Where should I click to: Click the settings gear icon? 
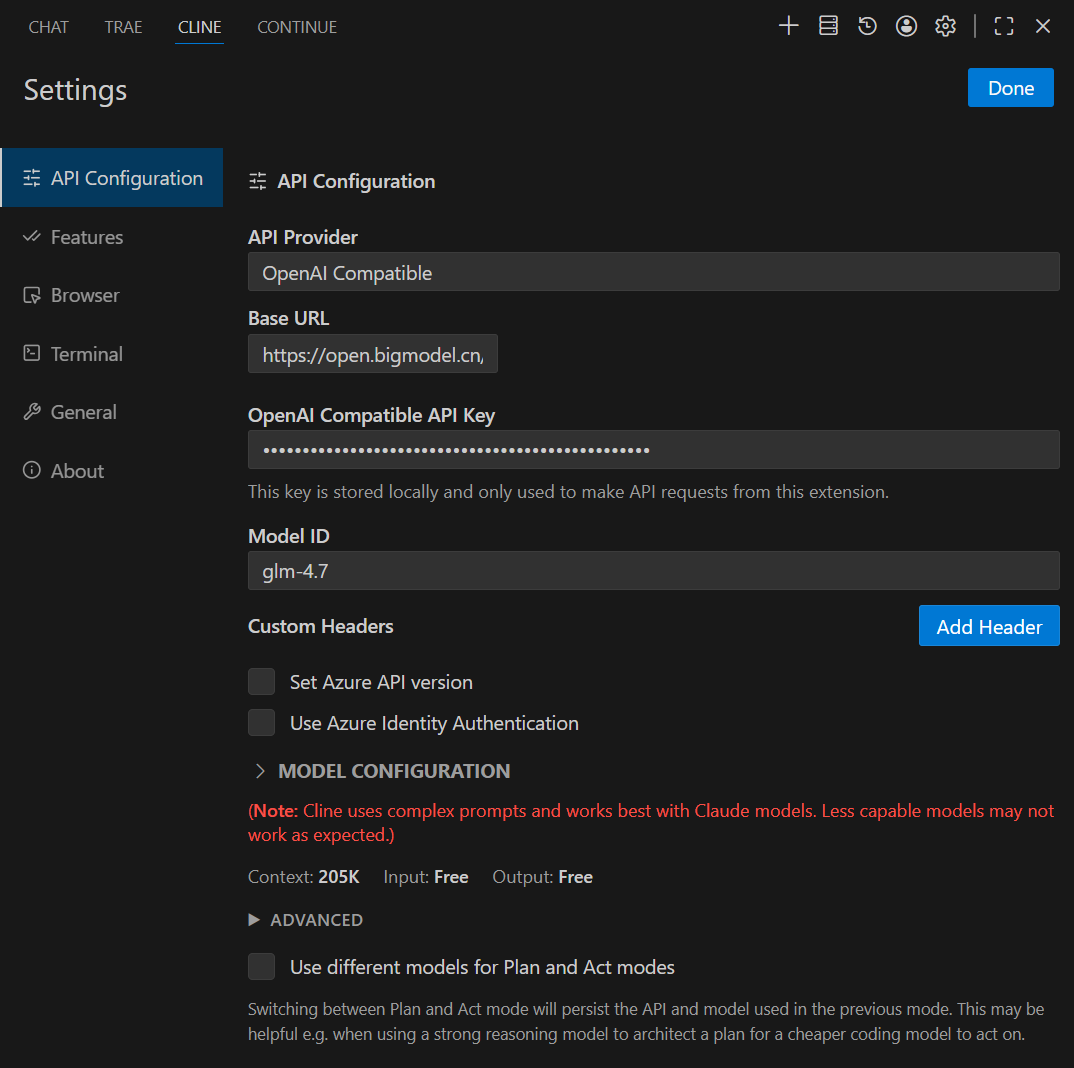945,27
